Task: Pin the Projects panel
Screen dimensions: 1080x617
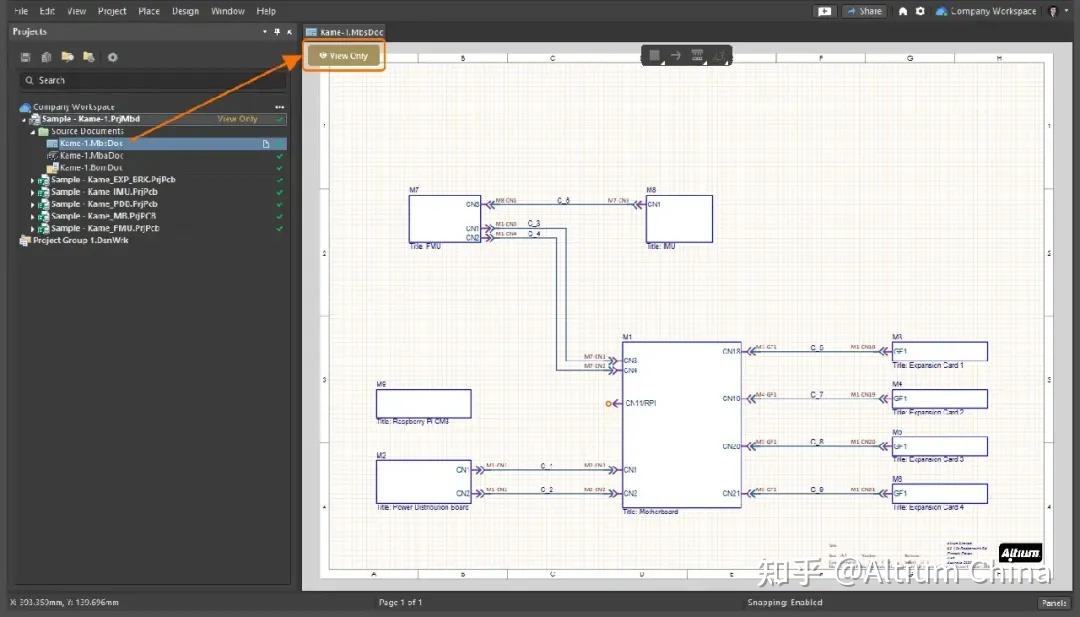Action: pyautogui.click(x=277, y=32)
